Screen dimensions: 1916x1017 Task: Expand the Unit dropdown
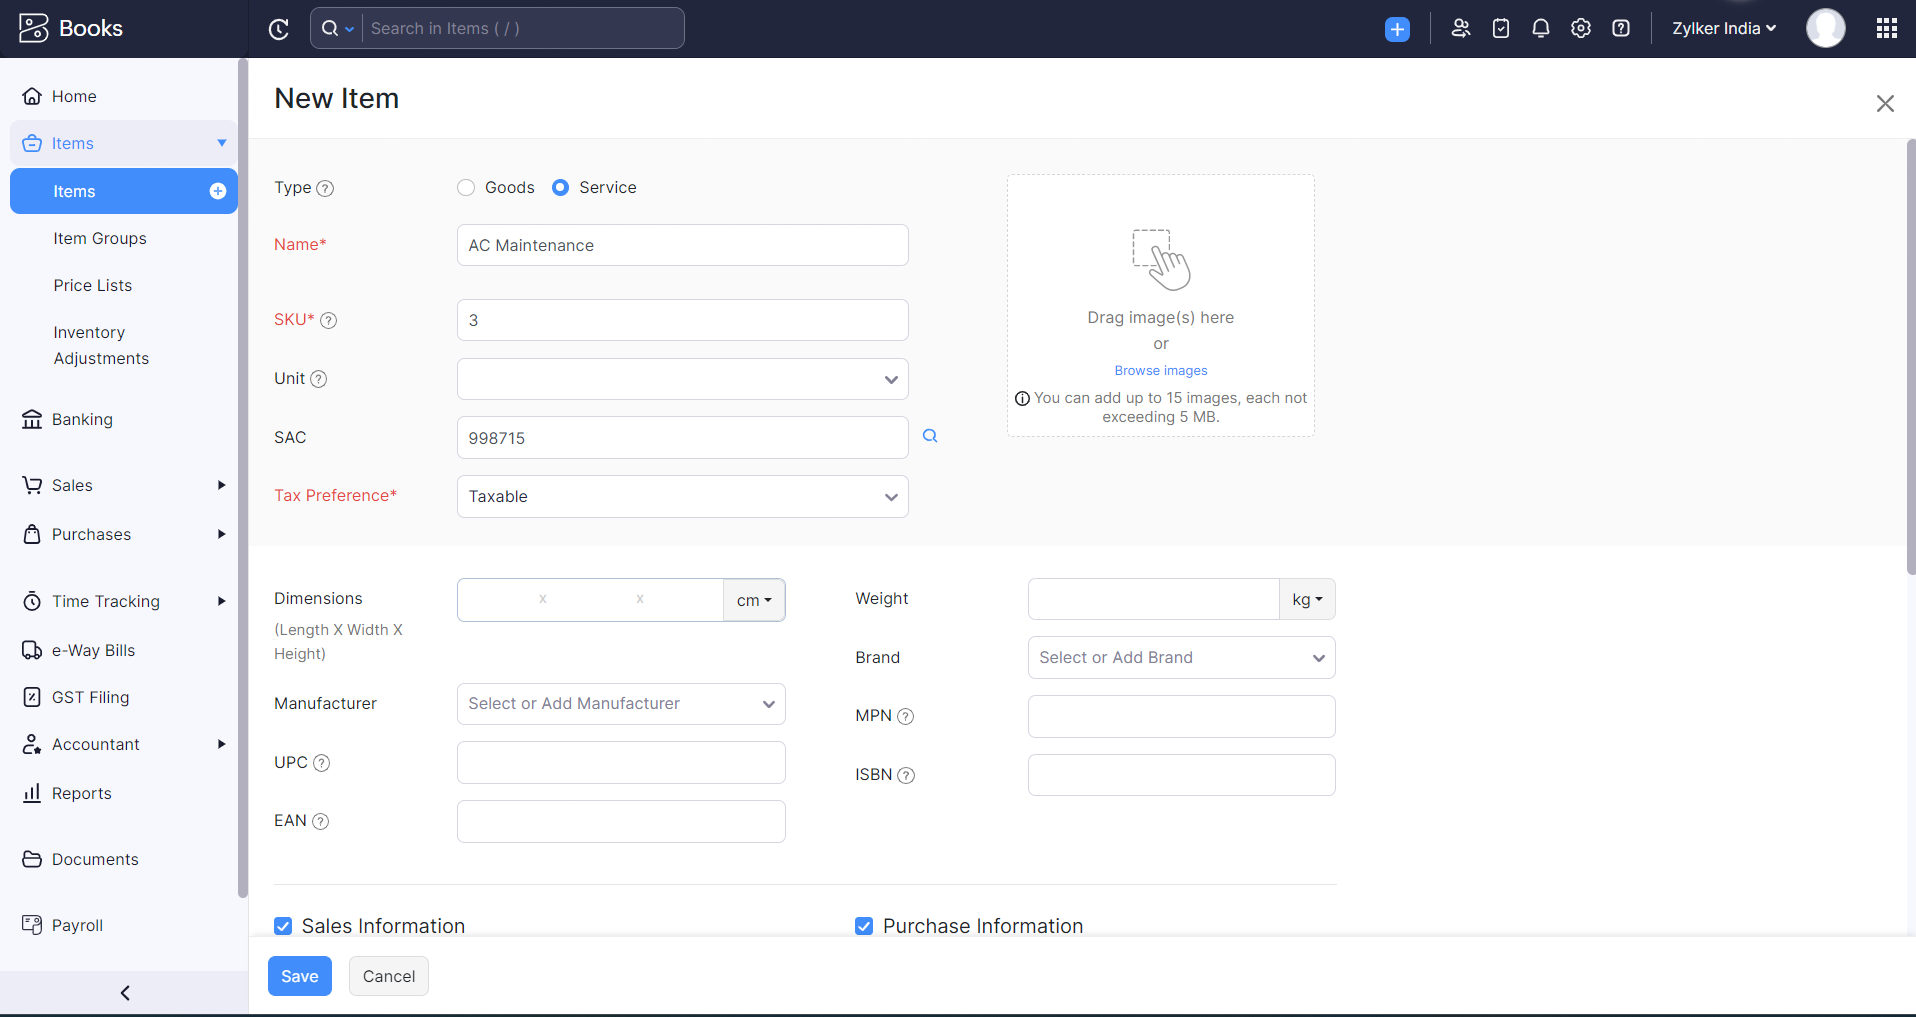pos(682,379)
